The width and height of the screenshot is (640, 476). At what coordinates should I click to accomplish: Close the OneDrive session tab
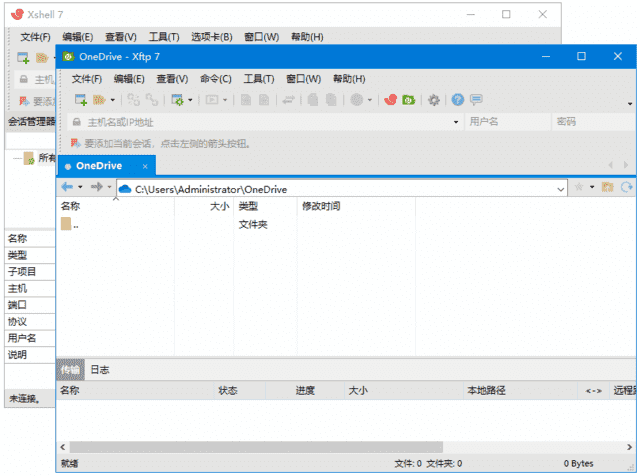tap(145, 166)
